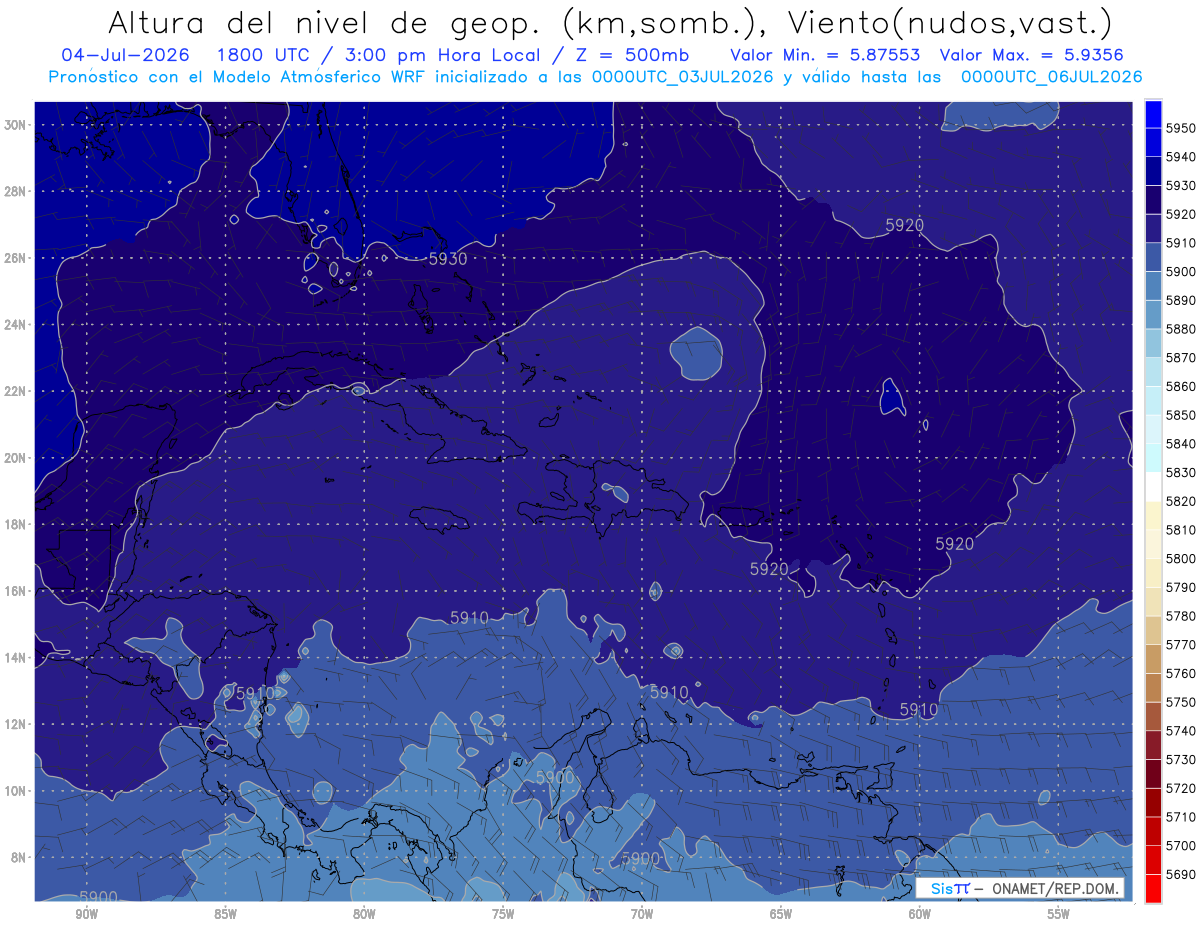This screenshot has width=1200, height=927.
Task: Click the legend value 5820
Action: (x=1181, y=501)
